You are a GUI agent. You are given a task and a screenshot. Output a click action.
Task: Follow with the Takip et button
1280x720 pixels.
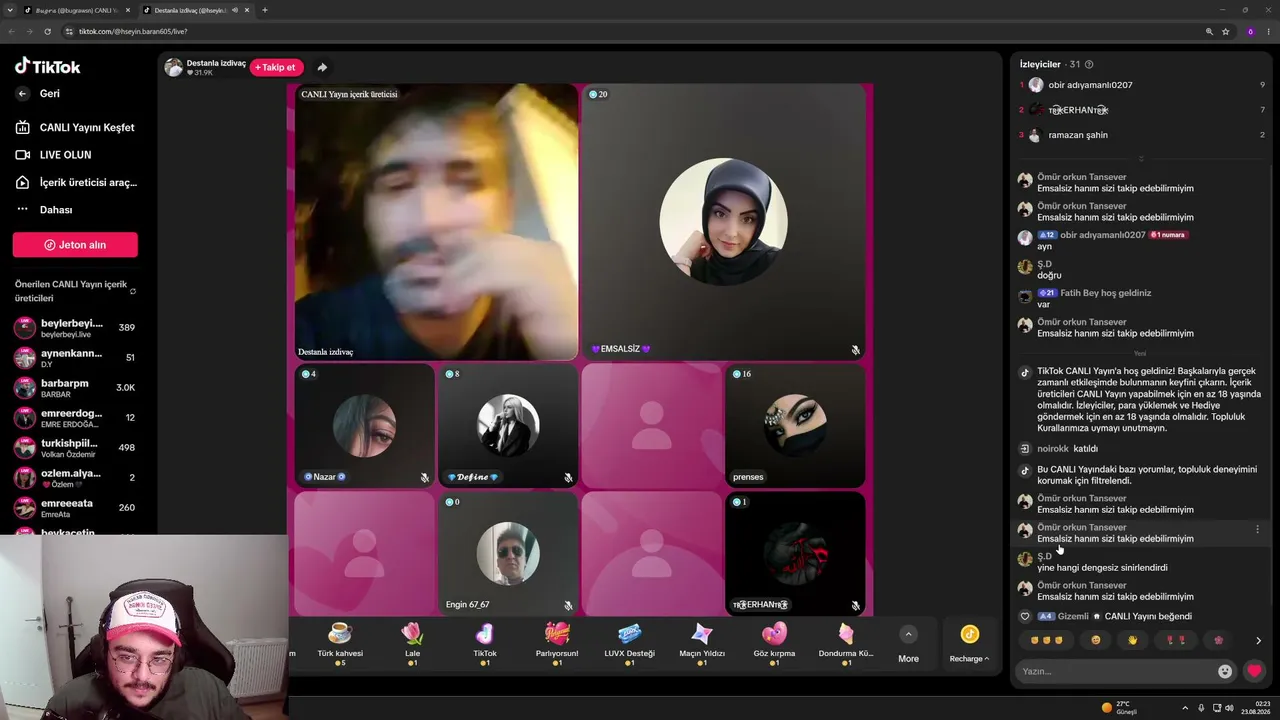click(277, 67)
